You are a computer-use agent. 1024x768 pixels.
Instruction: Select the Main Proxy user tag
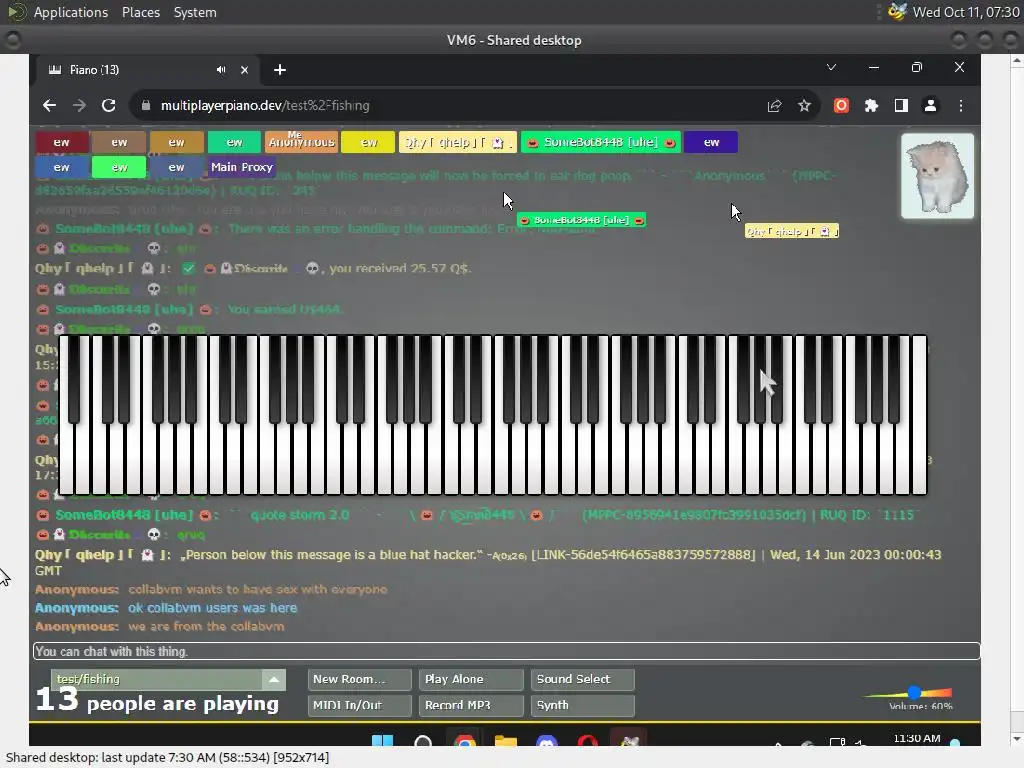coord(242,167)
